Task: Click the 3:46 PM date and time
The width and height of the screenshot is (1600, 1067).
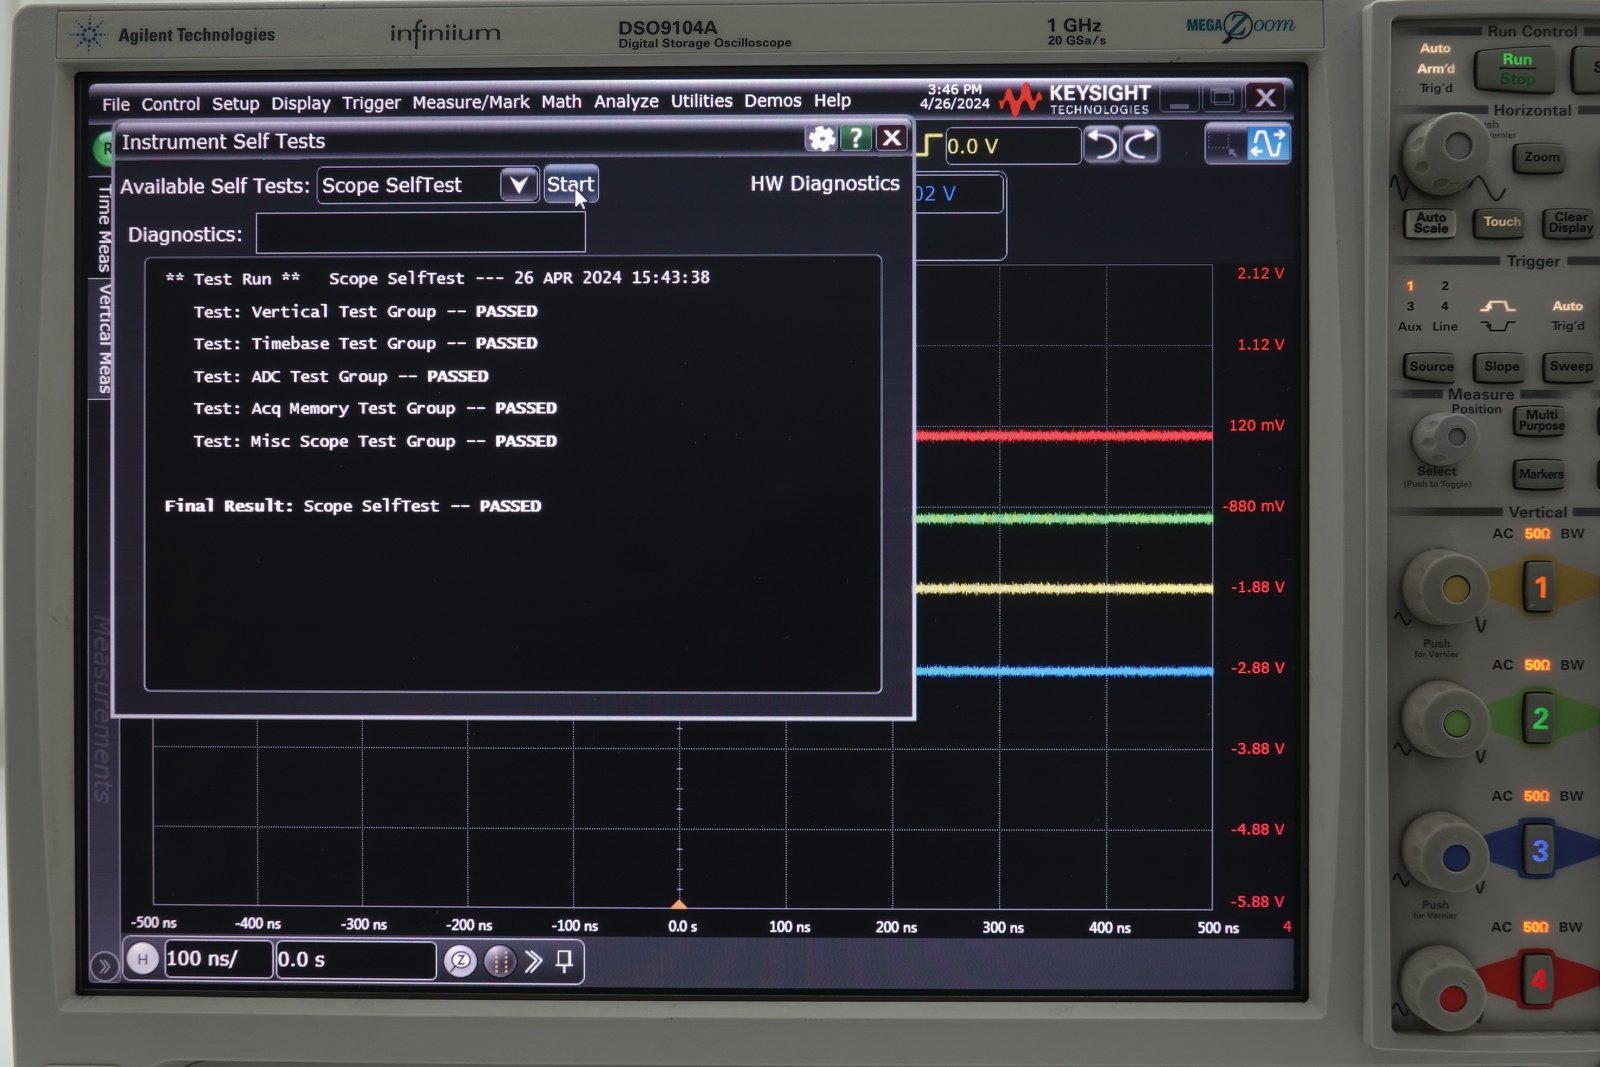Action: pos(955,96)
